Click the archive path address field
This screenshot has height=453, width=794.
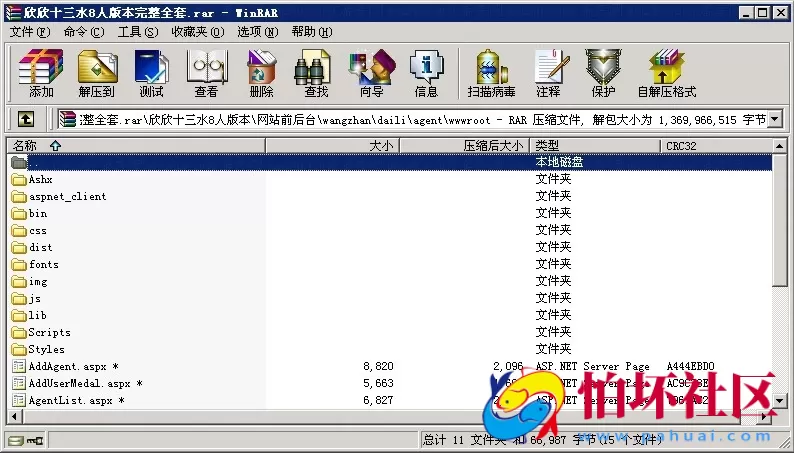click(x=413, y=119)
